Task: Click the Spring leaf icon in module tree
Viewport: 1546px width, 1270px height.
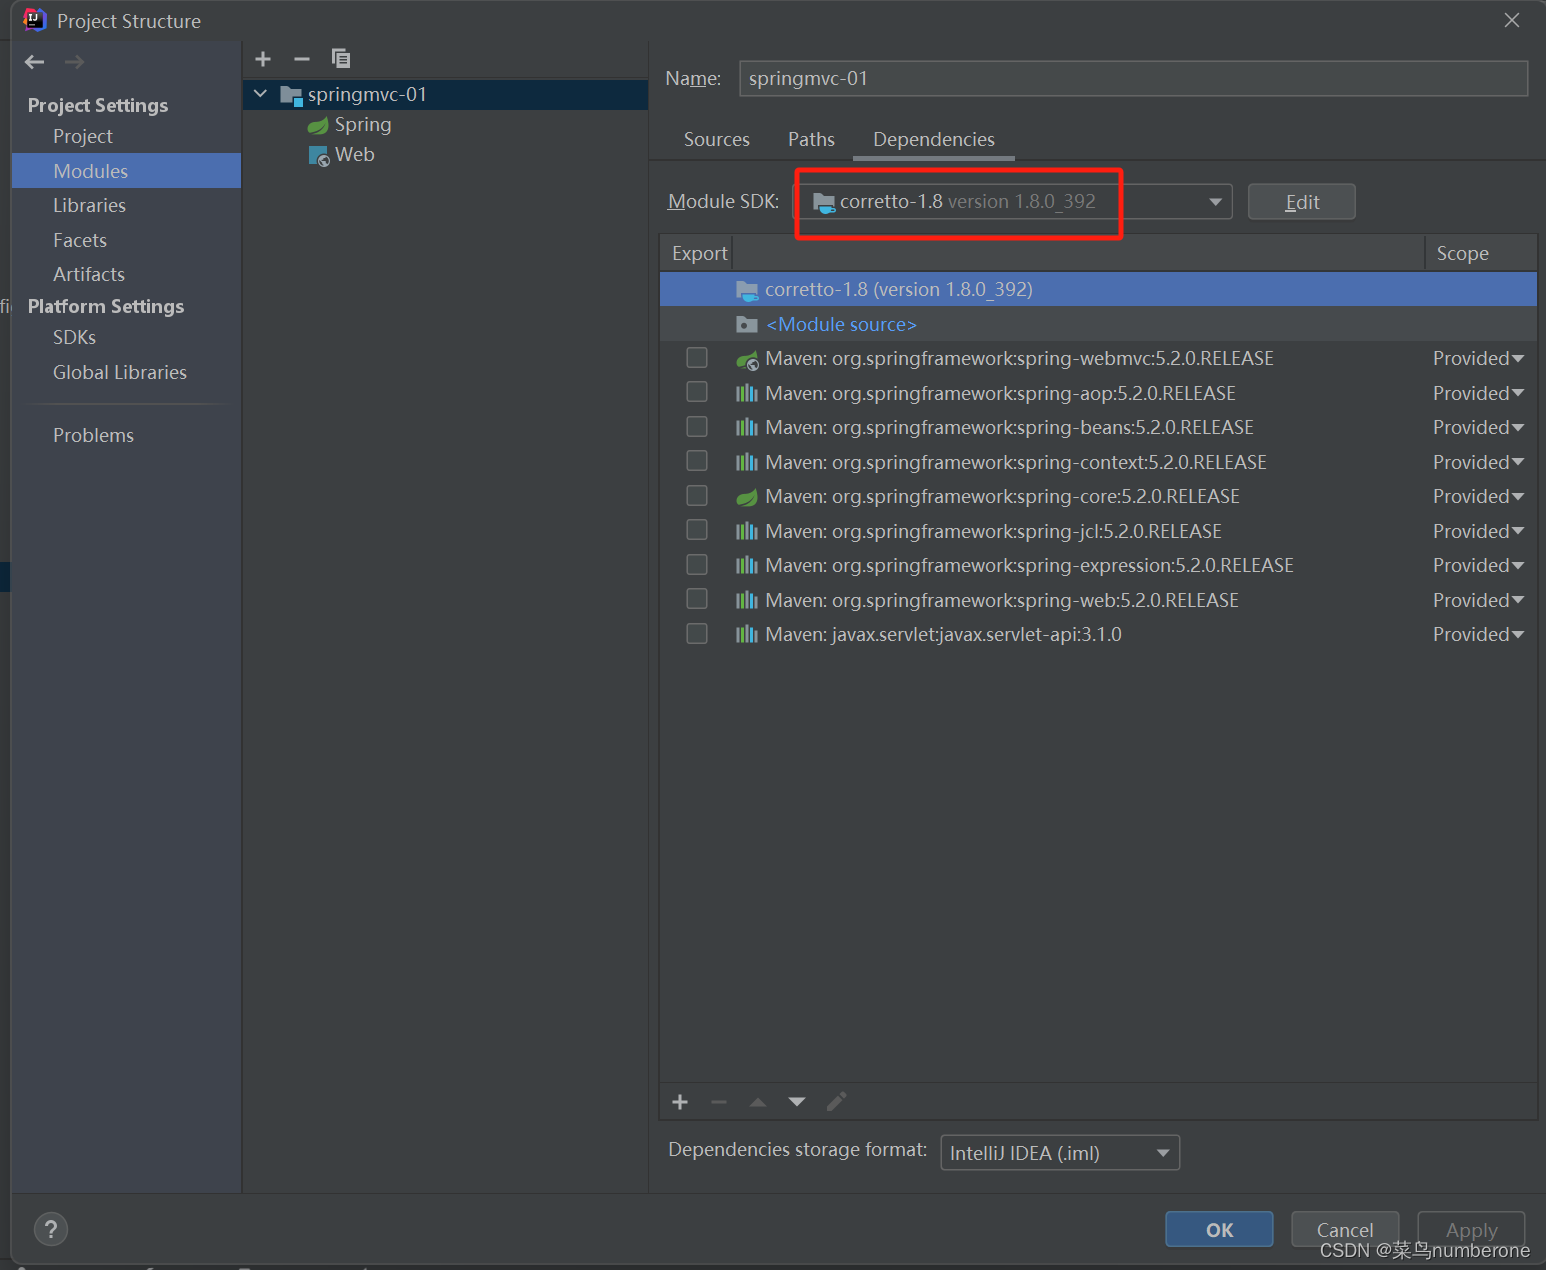Action: pyautogui.click(x=318, y=125)
